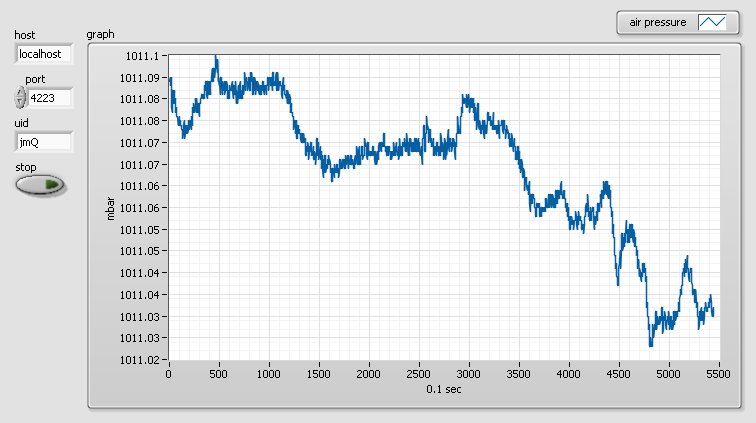Click the 3000 tick on X-axis
This screenshot has width=756, height=423.
469,374
